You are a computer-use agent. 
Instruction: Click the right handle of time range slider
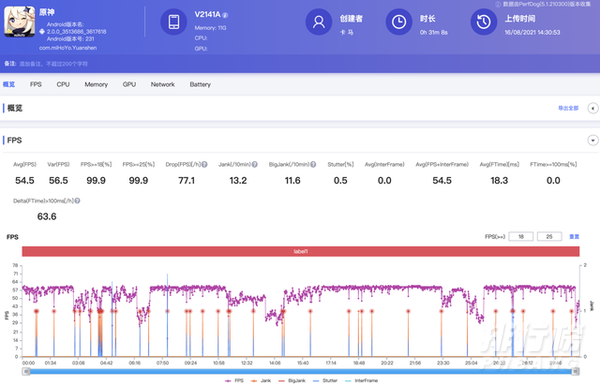[x=575, y=371]
